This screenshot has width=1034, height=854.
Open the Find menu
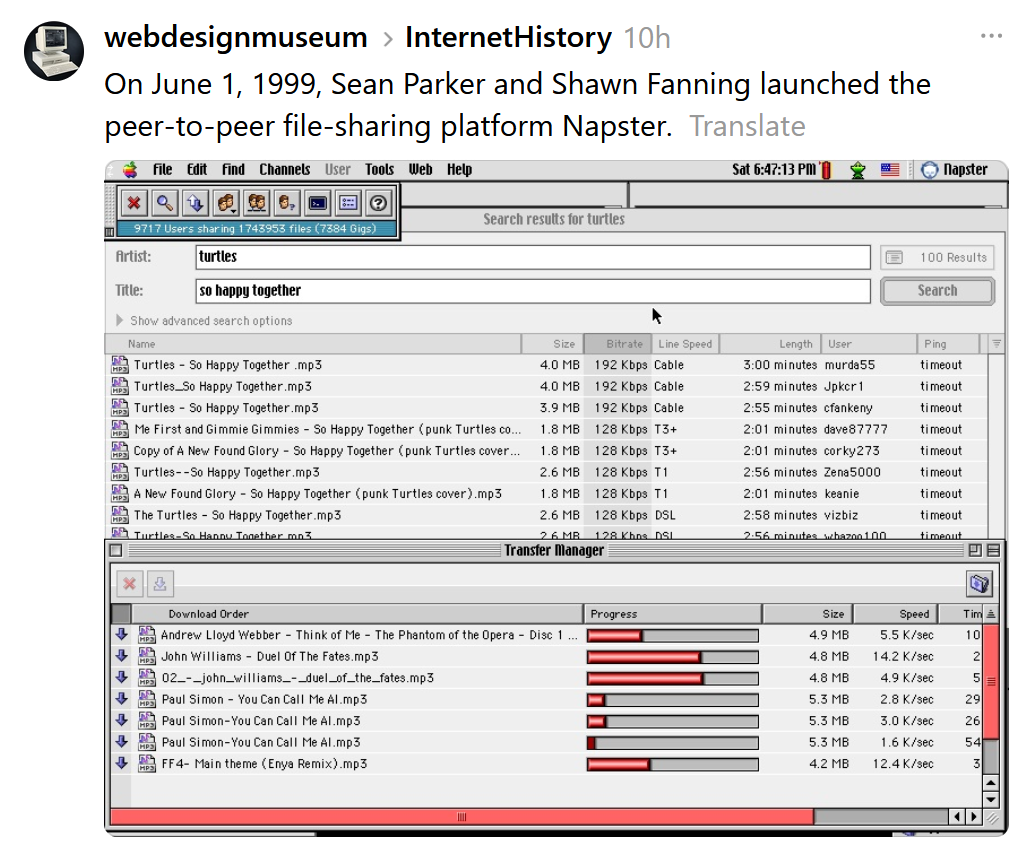233,170
